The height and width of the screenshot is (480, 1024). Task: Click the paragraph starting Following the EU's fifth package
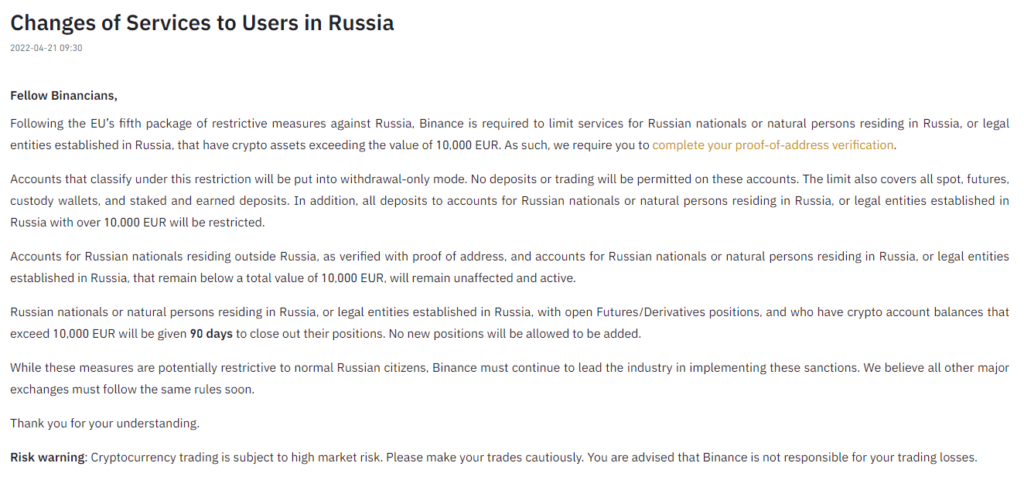(x=509, y=134)
